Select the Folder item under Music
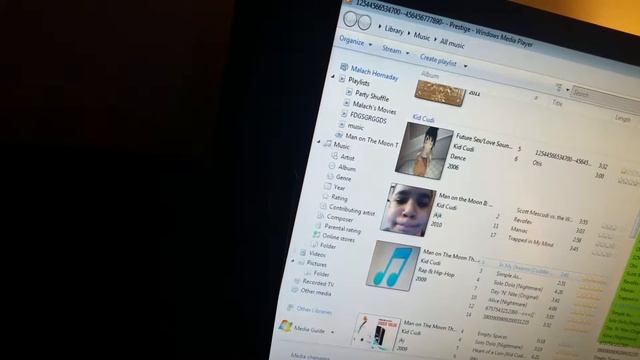The height and width of the screenshot is (360, 640). click(x=328, y=246)
